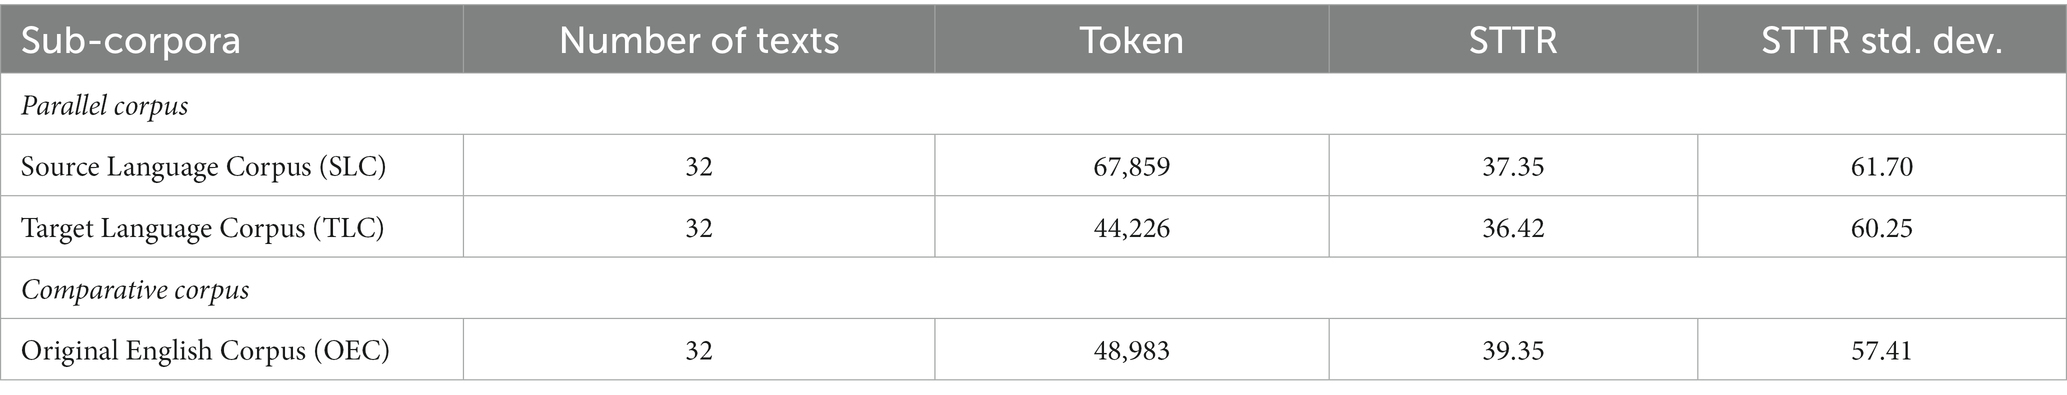
Task: Click the STTR value 37.35
Action: pyautogui.click(x=1513, y=166)
